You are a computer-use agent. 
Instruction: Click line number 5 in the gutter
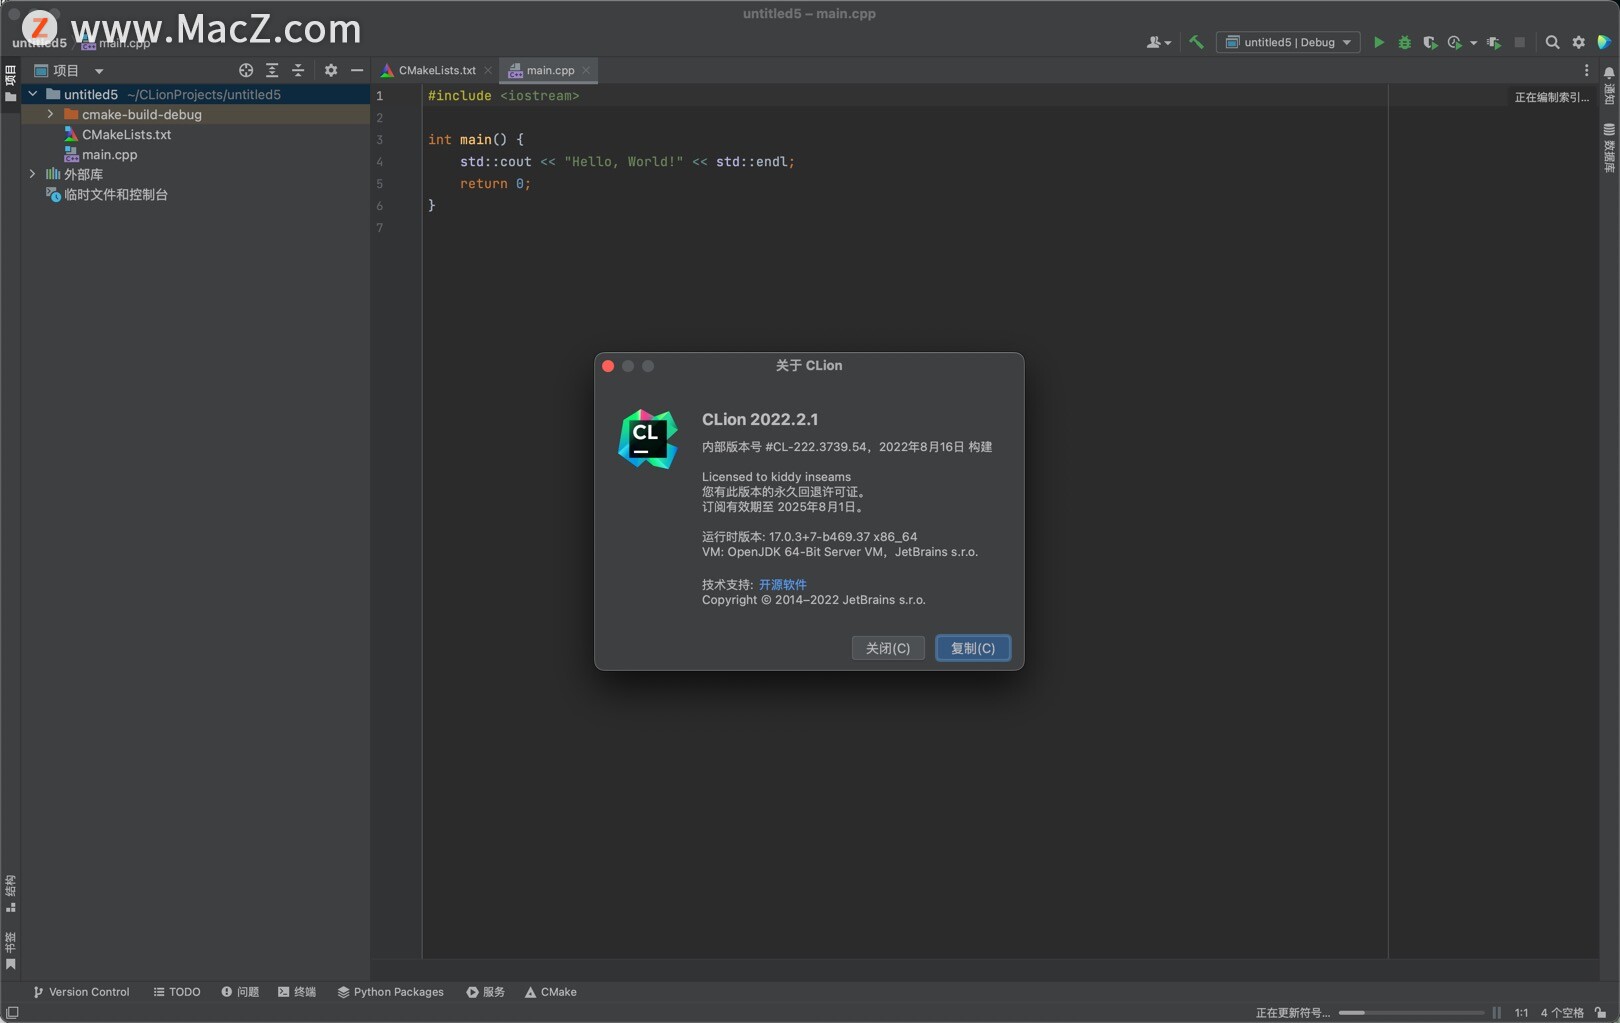tap(380, 184)
